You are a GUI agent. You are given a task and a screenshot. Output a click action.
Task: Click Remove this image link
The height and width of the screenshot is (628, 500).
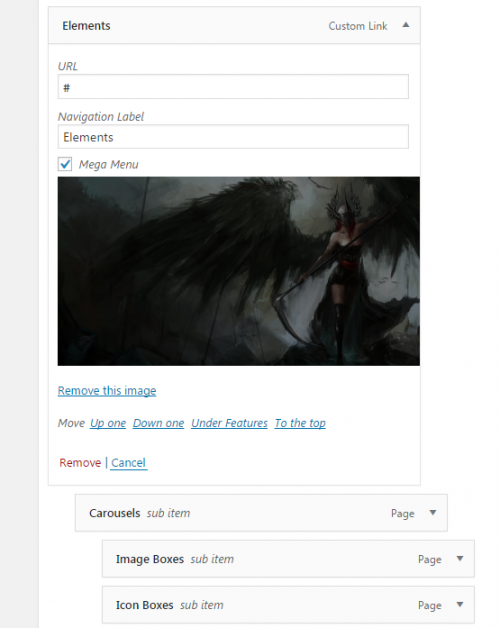(107, 390)
